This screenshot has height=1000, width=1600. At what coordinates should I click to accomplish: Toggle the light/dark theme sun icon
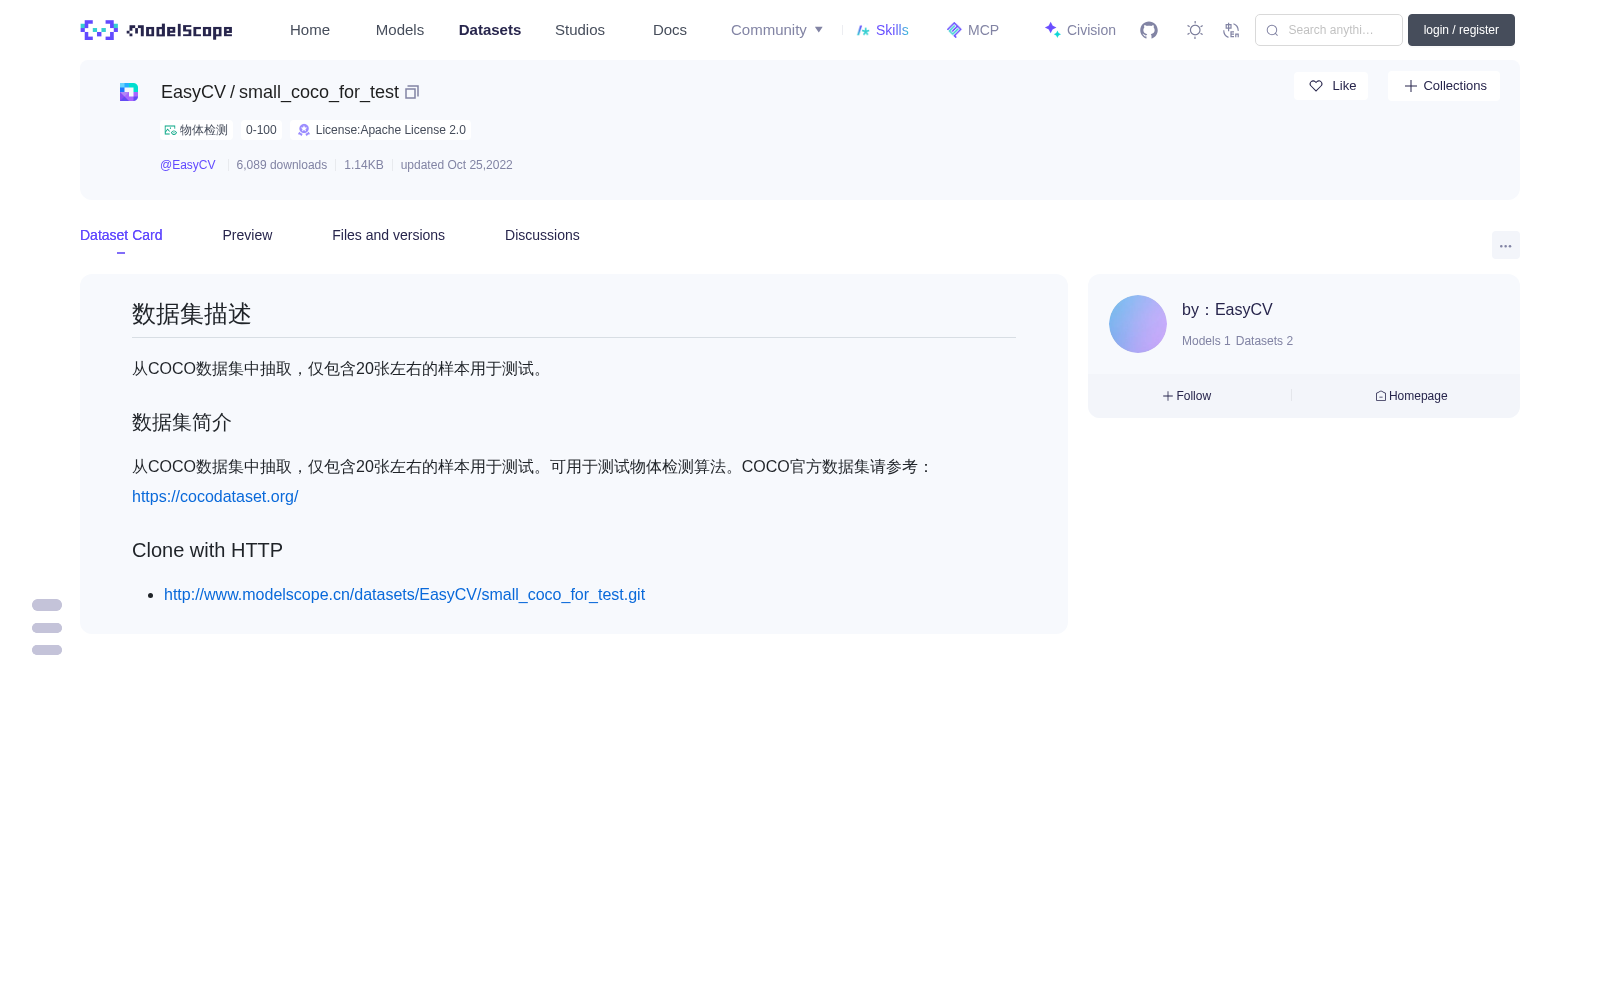[1195, 30]
